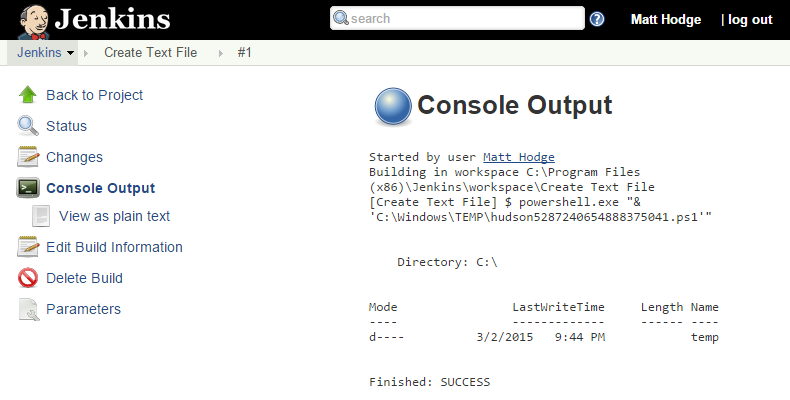Click log out in the header
Viewport: 790px width, 400px height.
point(750,19)
